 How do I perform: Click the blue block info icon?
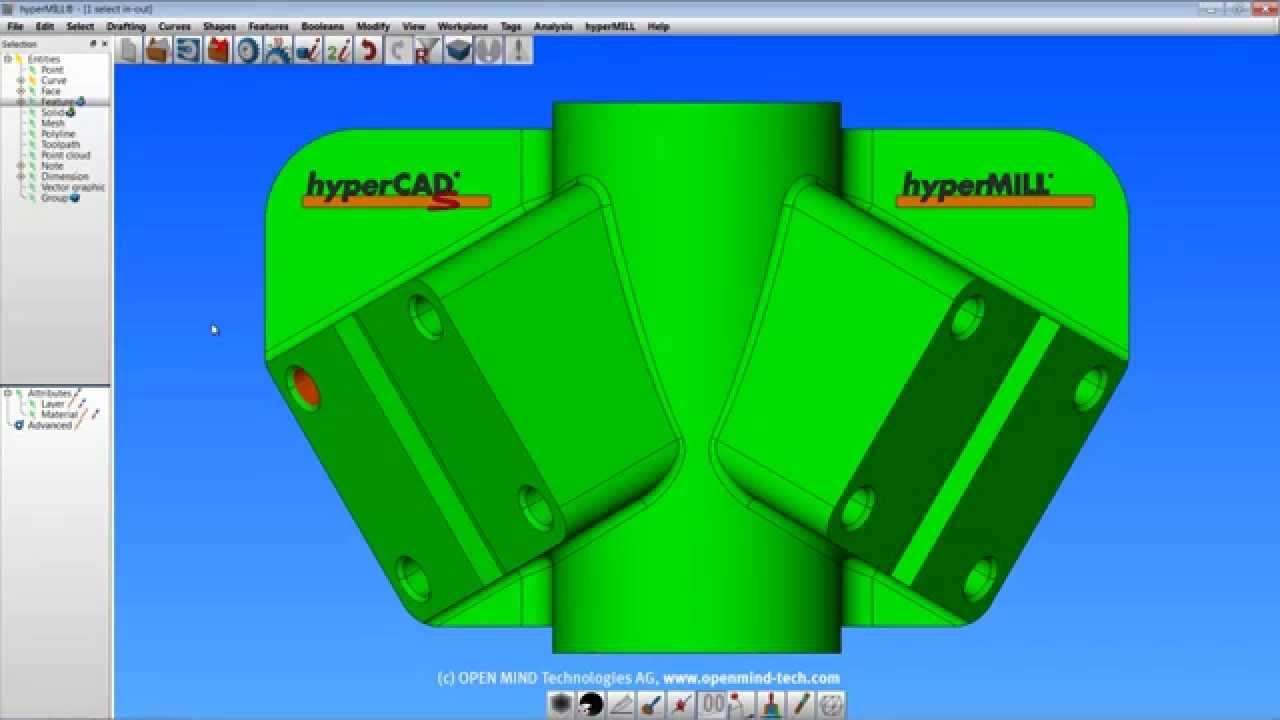pyautogui.click(x=307, y=50)
